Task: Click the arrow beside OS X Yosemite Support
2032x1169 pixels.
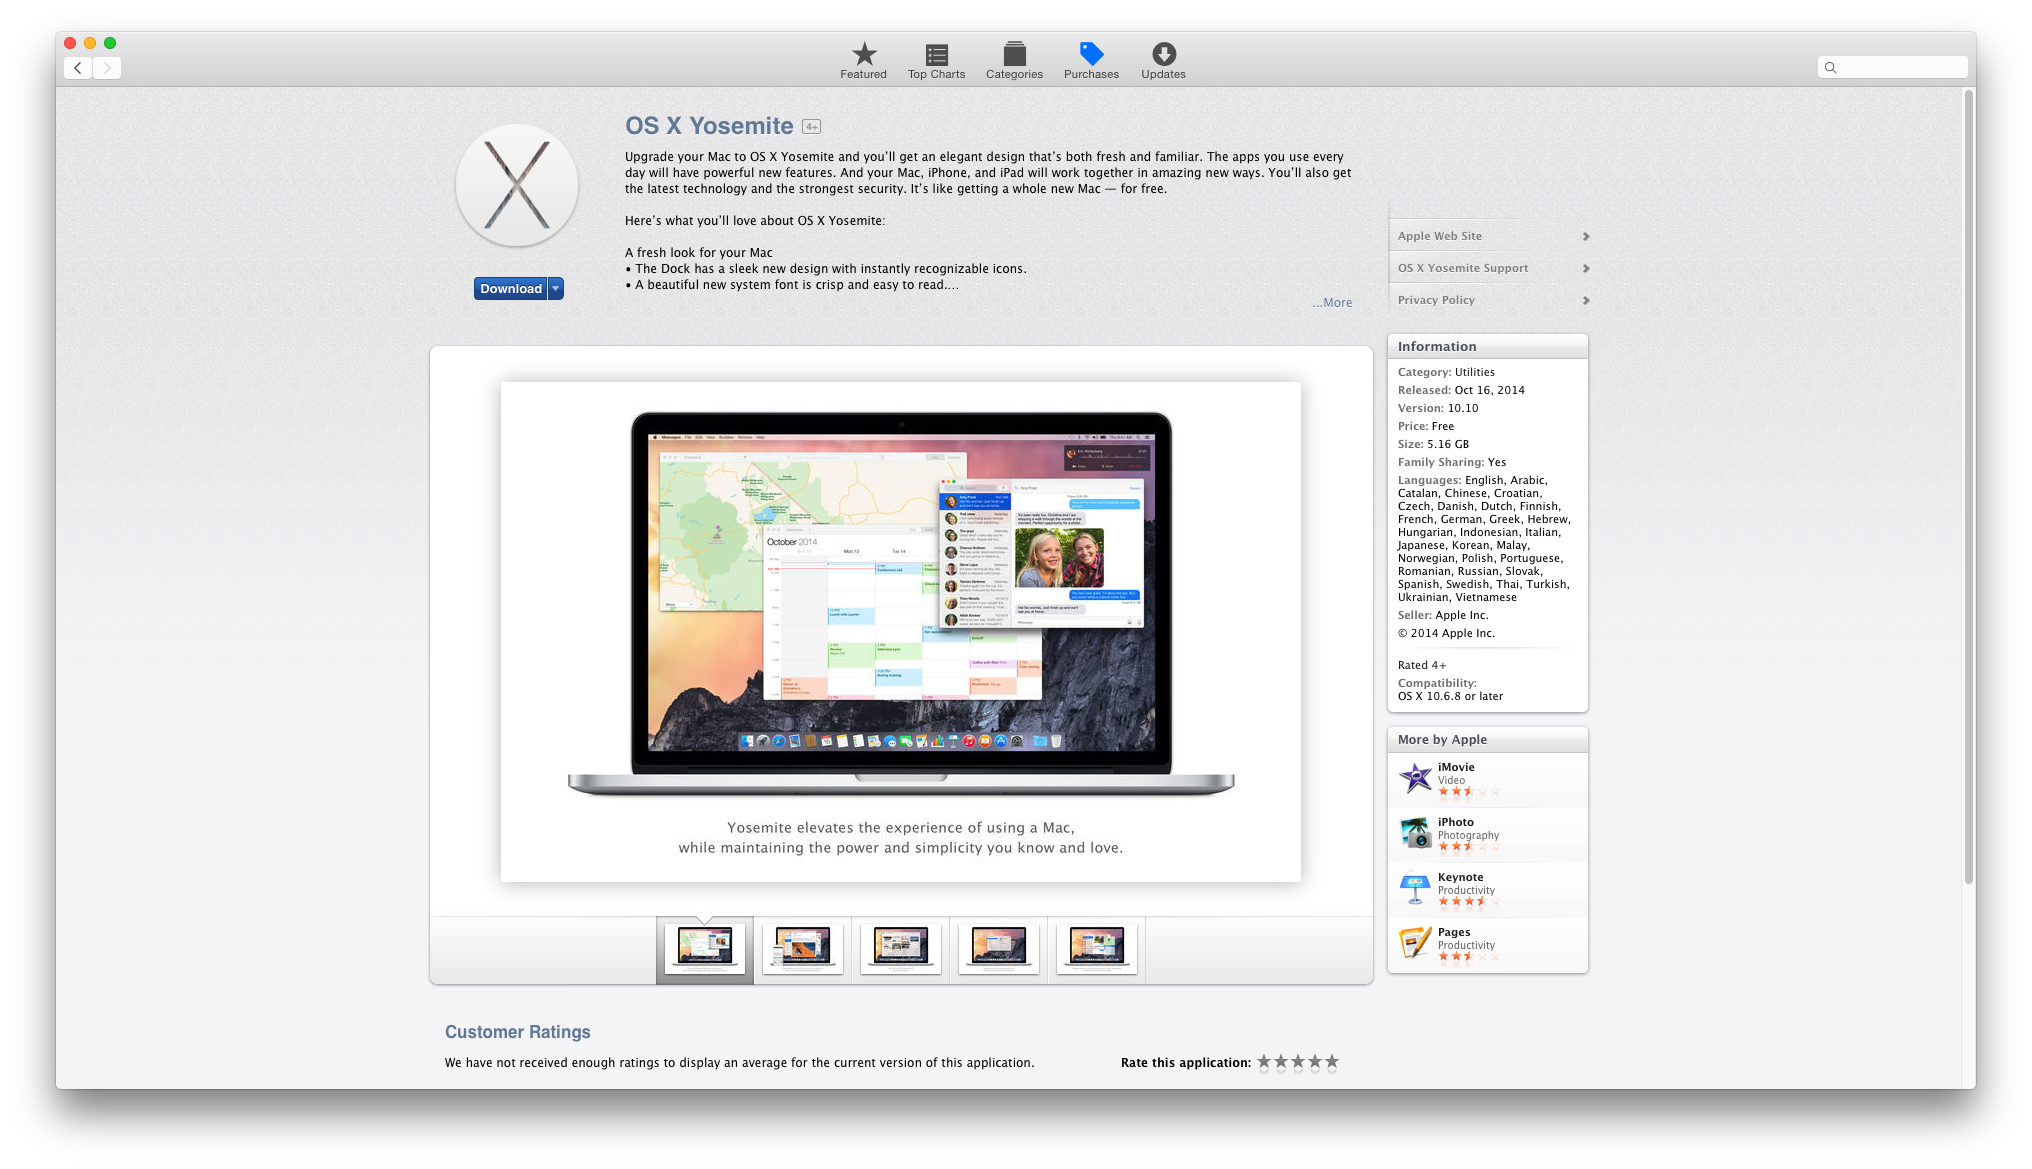Action: [x=1586, y=268]
